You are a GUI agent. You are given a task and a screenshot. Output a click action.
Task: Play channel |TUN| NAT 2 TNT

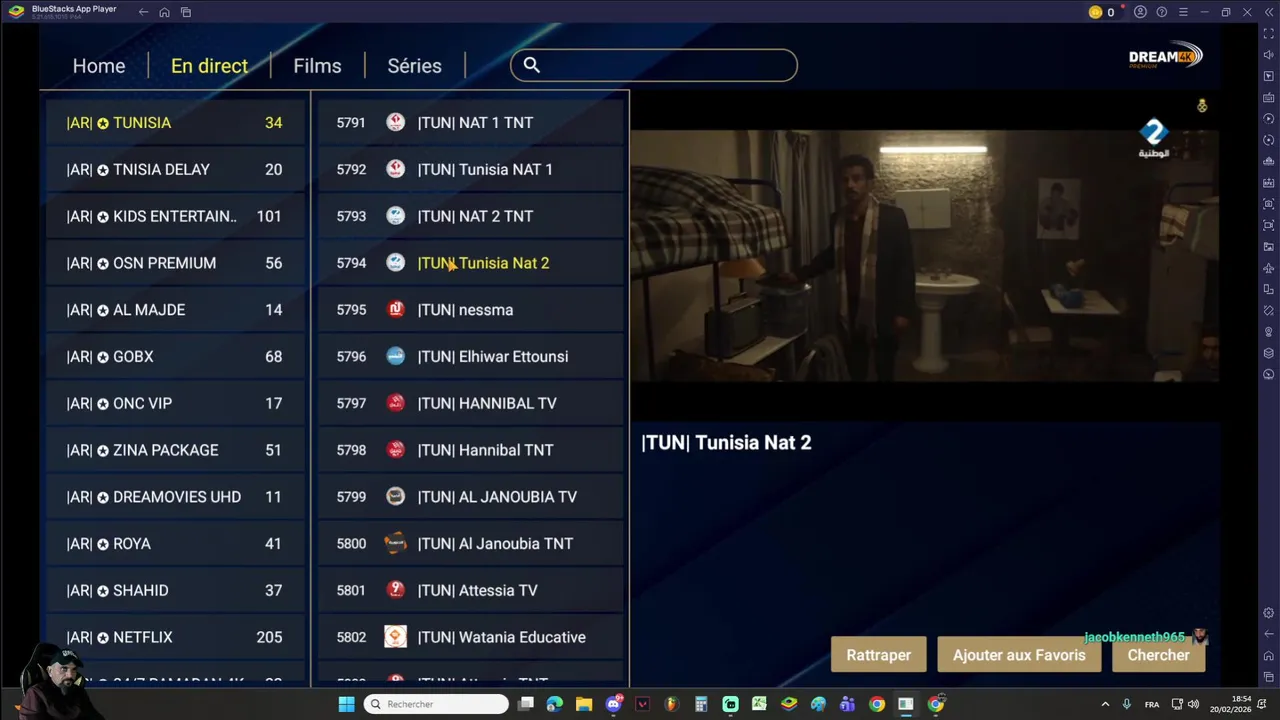471,216
